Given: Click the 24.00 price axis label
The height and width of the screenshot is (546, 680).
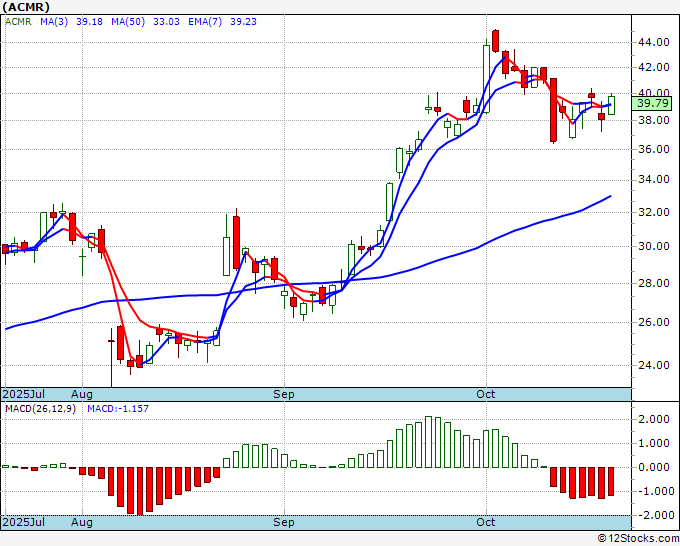Looking at the screenshot, I should click(x=653, y=365).
